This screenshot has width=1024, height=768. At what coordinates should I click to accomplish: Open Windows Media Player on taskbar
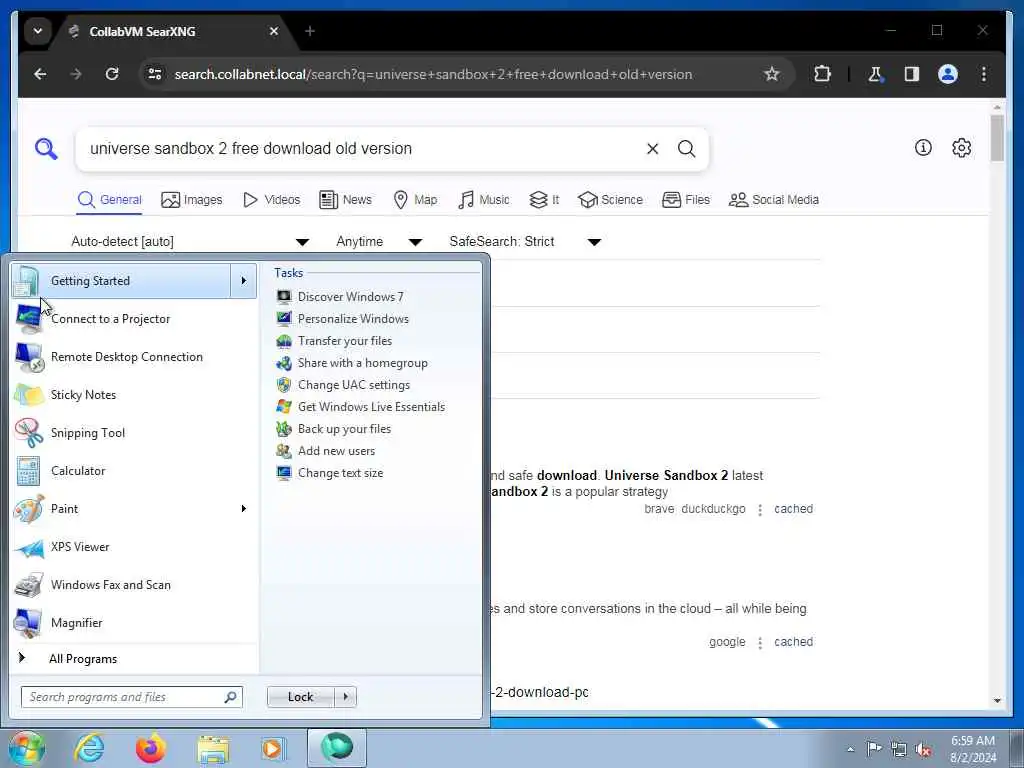[x=272, y=748]
